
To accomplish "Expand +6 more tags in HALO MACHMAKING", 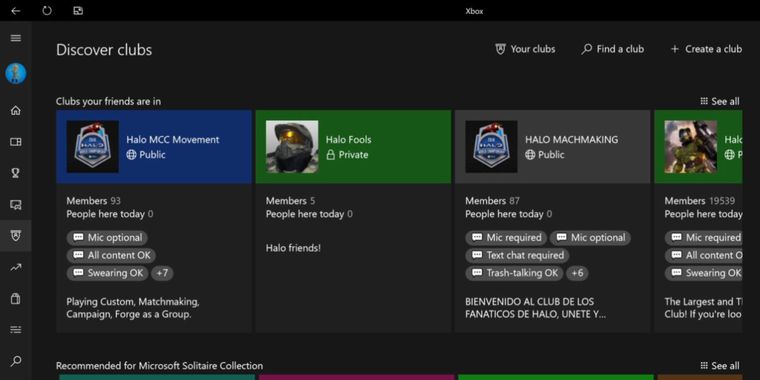I will pyautogui.click(x=577, y=273).
